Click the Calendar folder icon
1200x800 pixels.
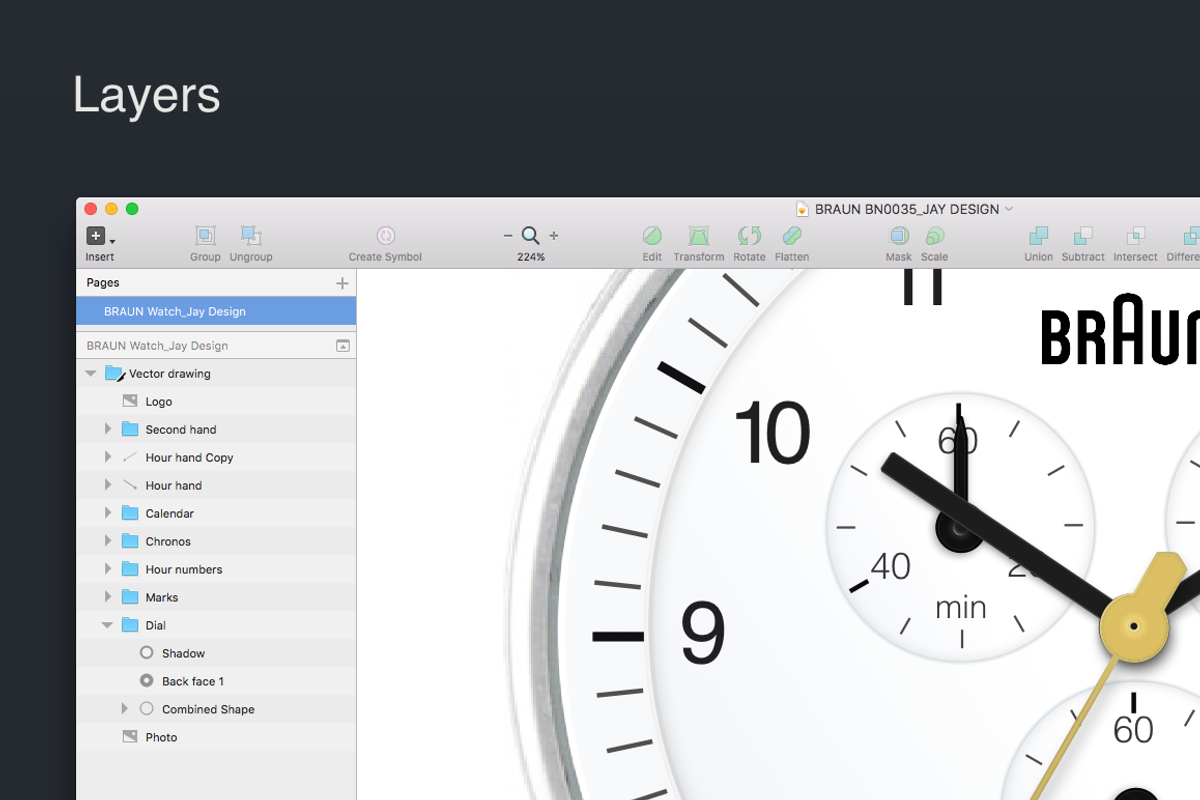tap(130, 513)
